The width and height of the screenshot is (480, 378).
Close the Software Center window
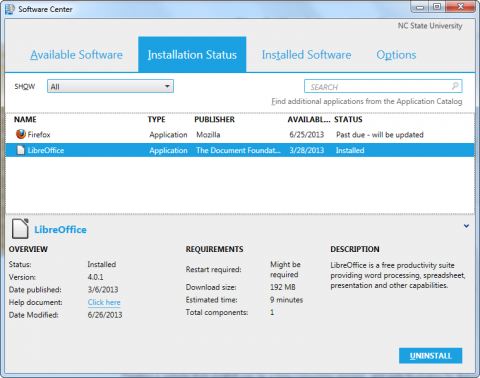(460, 7)
